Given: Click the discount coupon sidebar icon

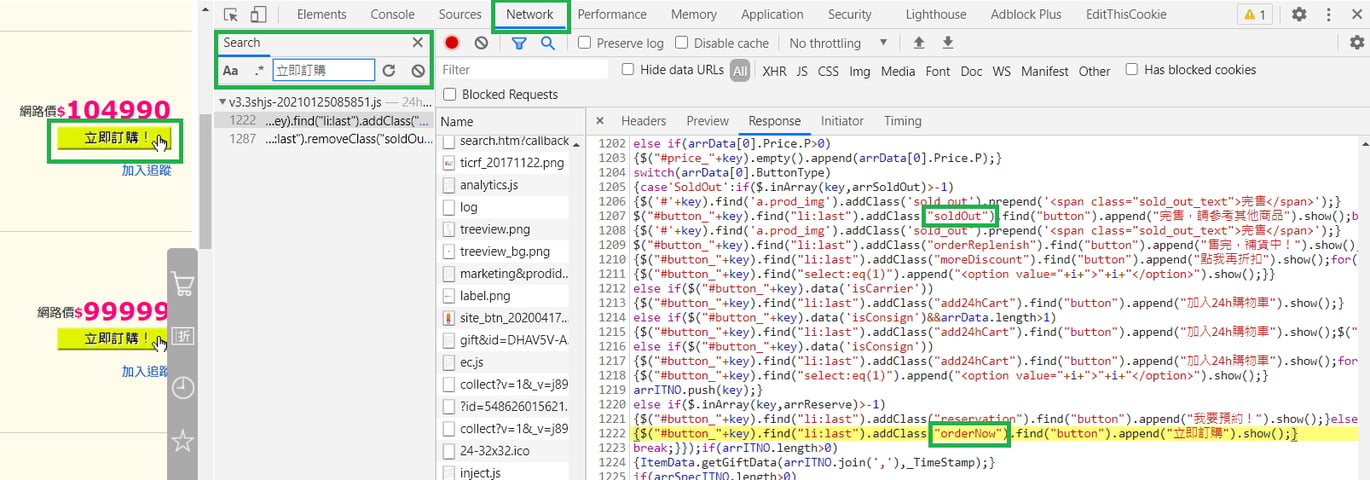Looking at the screenshot, I should [183, 336].
